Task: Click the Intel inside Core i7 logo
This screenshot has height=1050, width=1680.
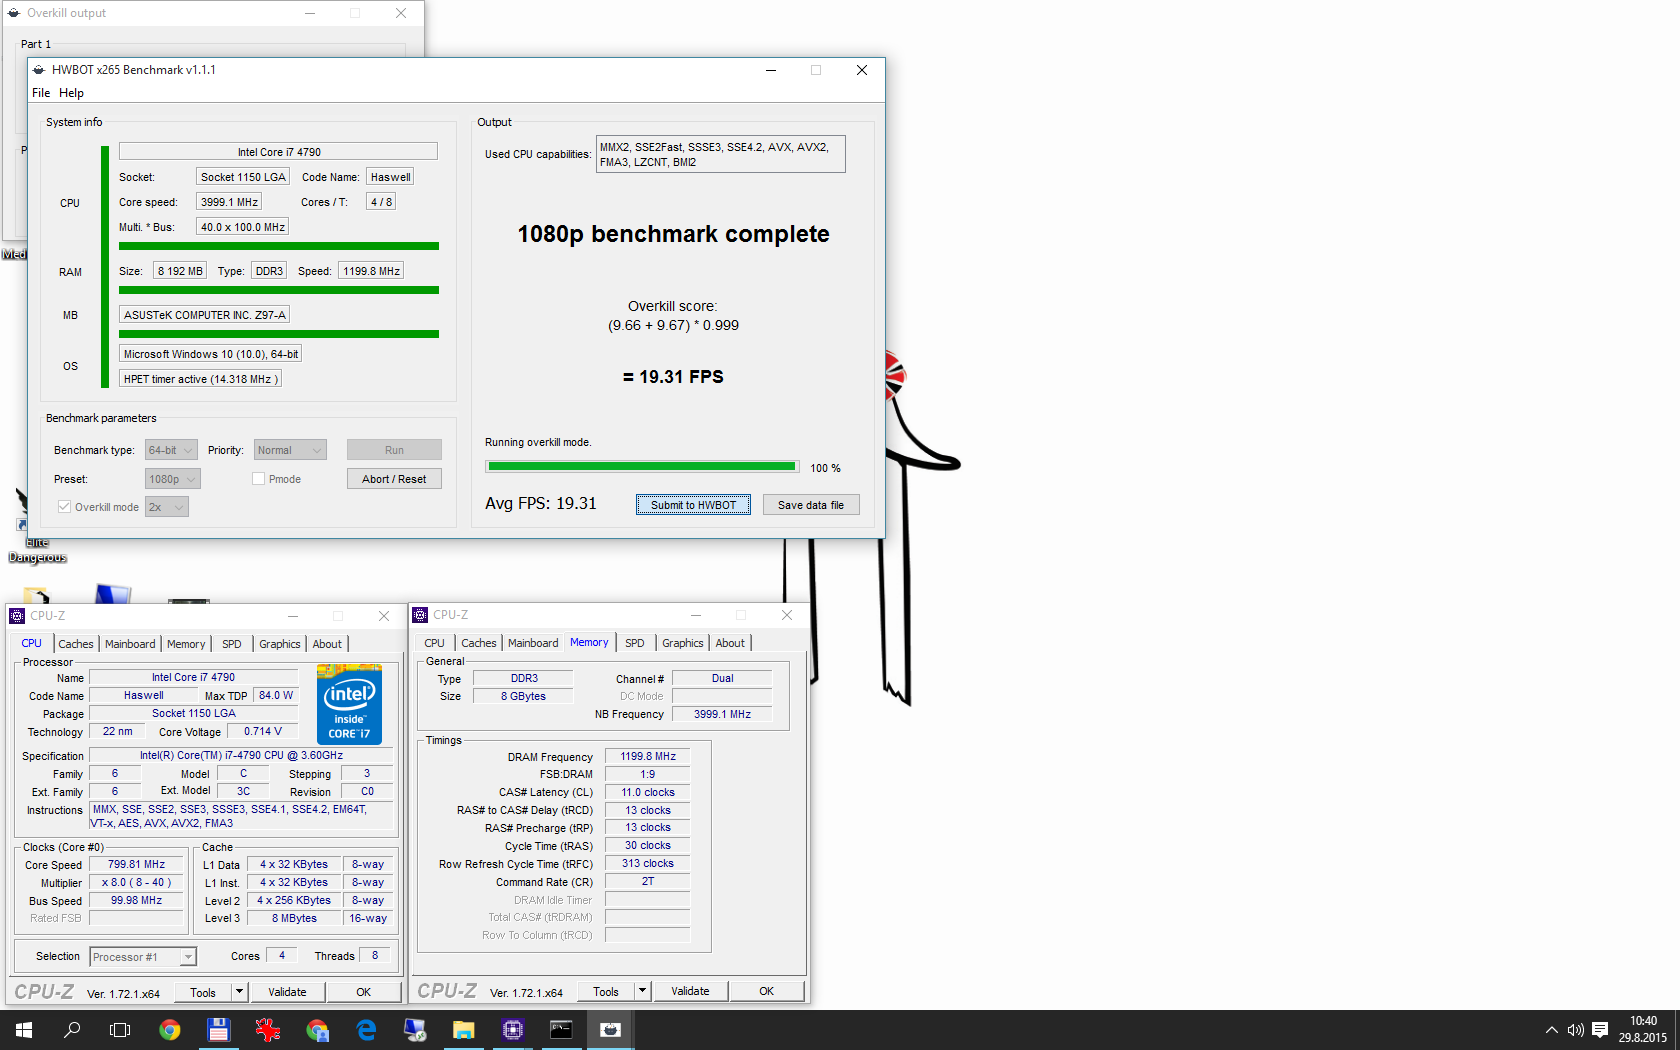Action: (349, 704)
